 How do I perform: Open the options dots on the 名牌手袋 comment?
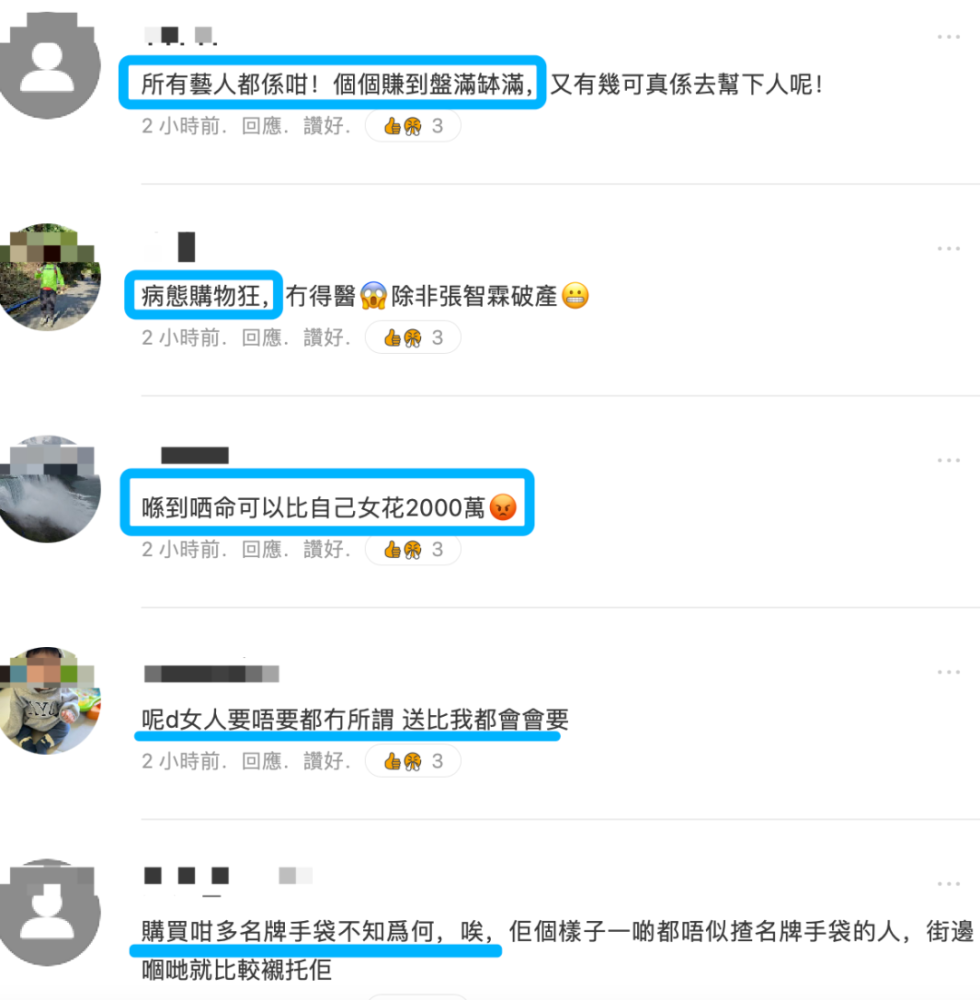[x=948, y=883]
